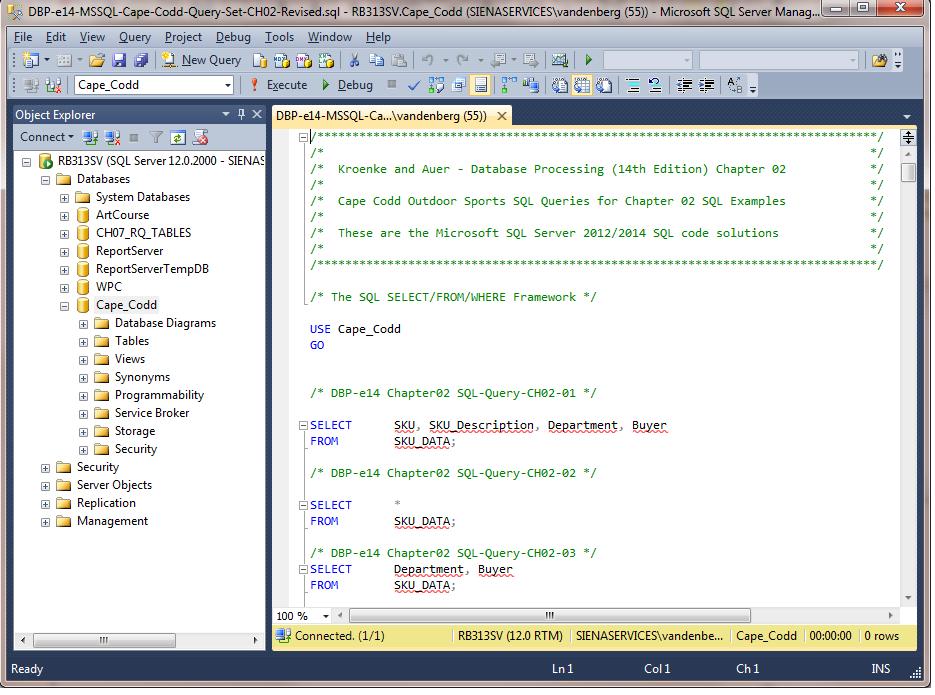This screenshot has width=935, height=695.
Task: Click the Decrease Indent icon
Action: pos(684,86)
